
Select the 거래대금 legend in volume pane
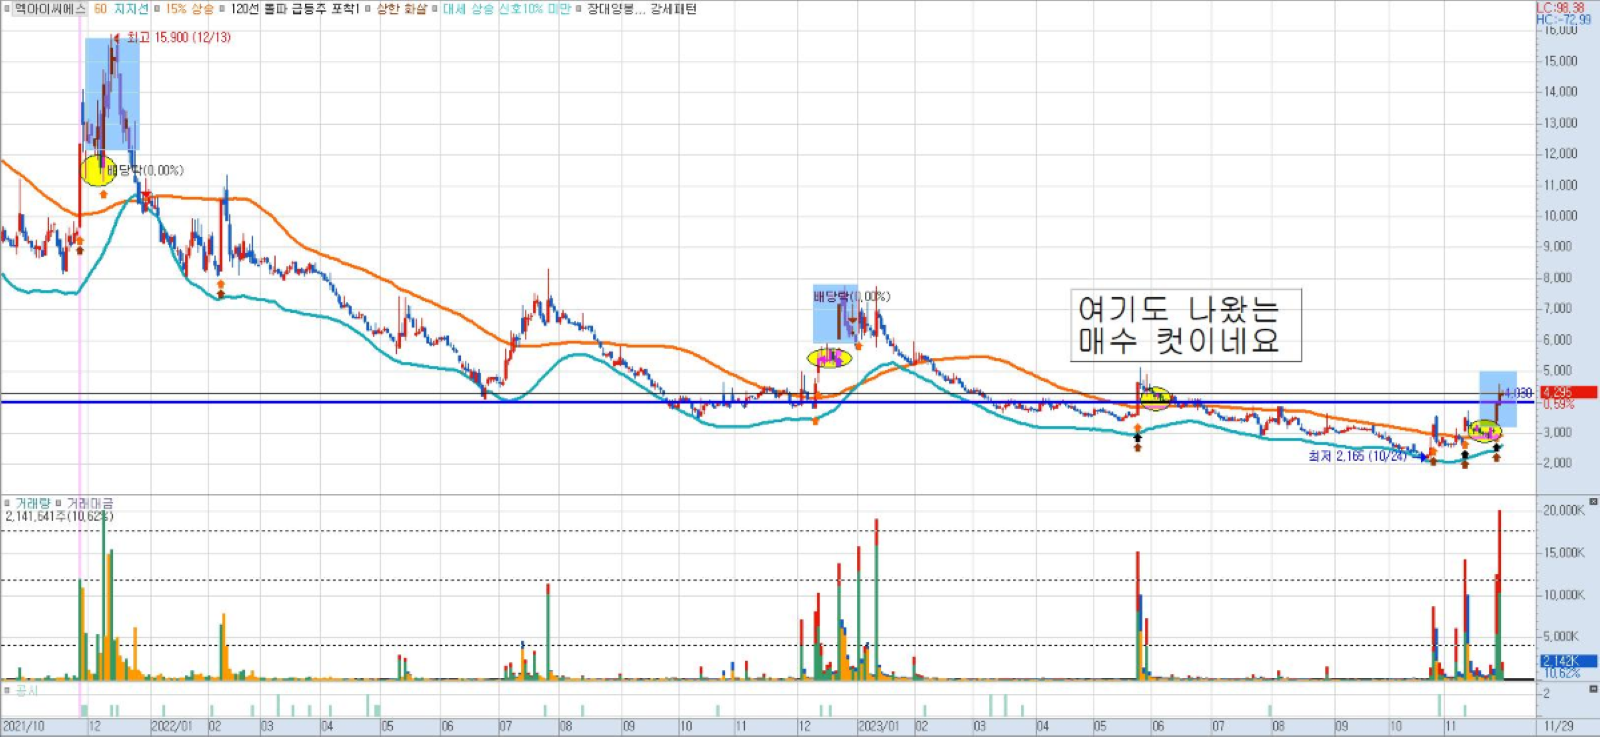pos(90,503)
